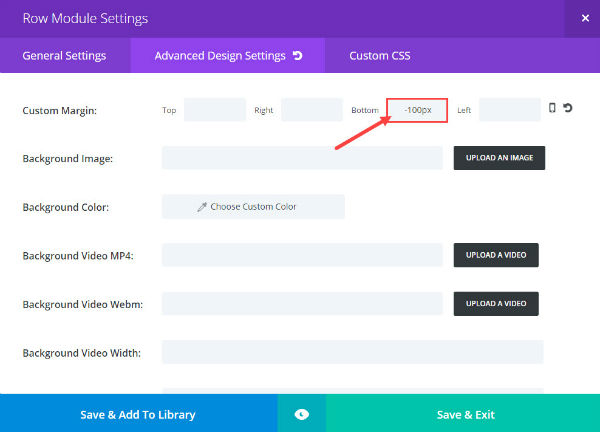
Task: Click the mobile responsive icon for margin
Action: 552,108
